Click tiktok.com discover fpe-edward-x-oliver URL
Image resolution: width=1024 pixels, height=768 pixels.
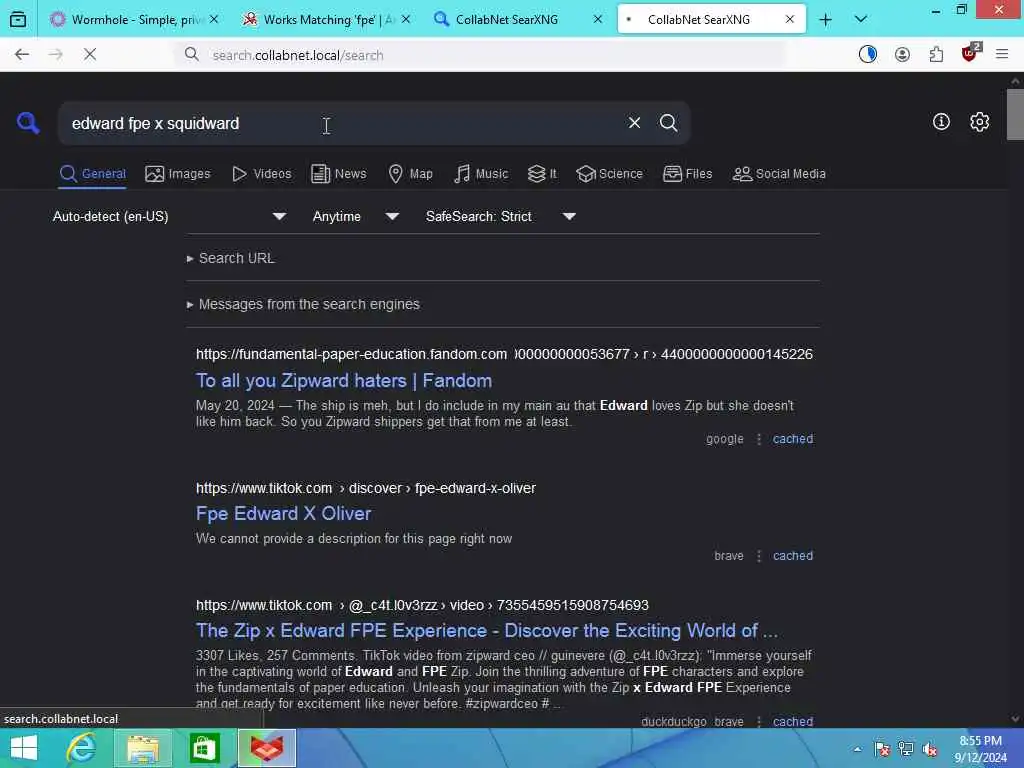[366, 488]
